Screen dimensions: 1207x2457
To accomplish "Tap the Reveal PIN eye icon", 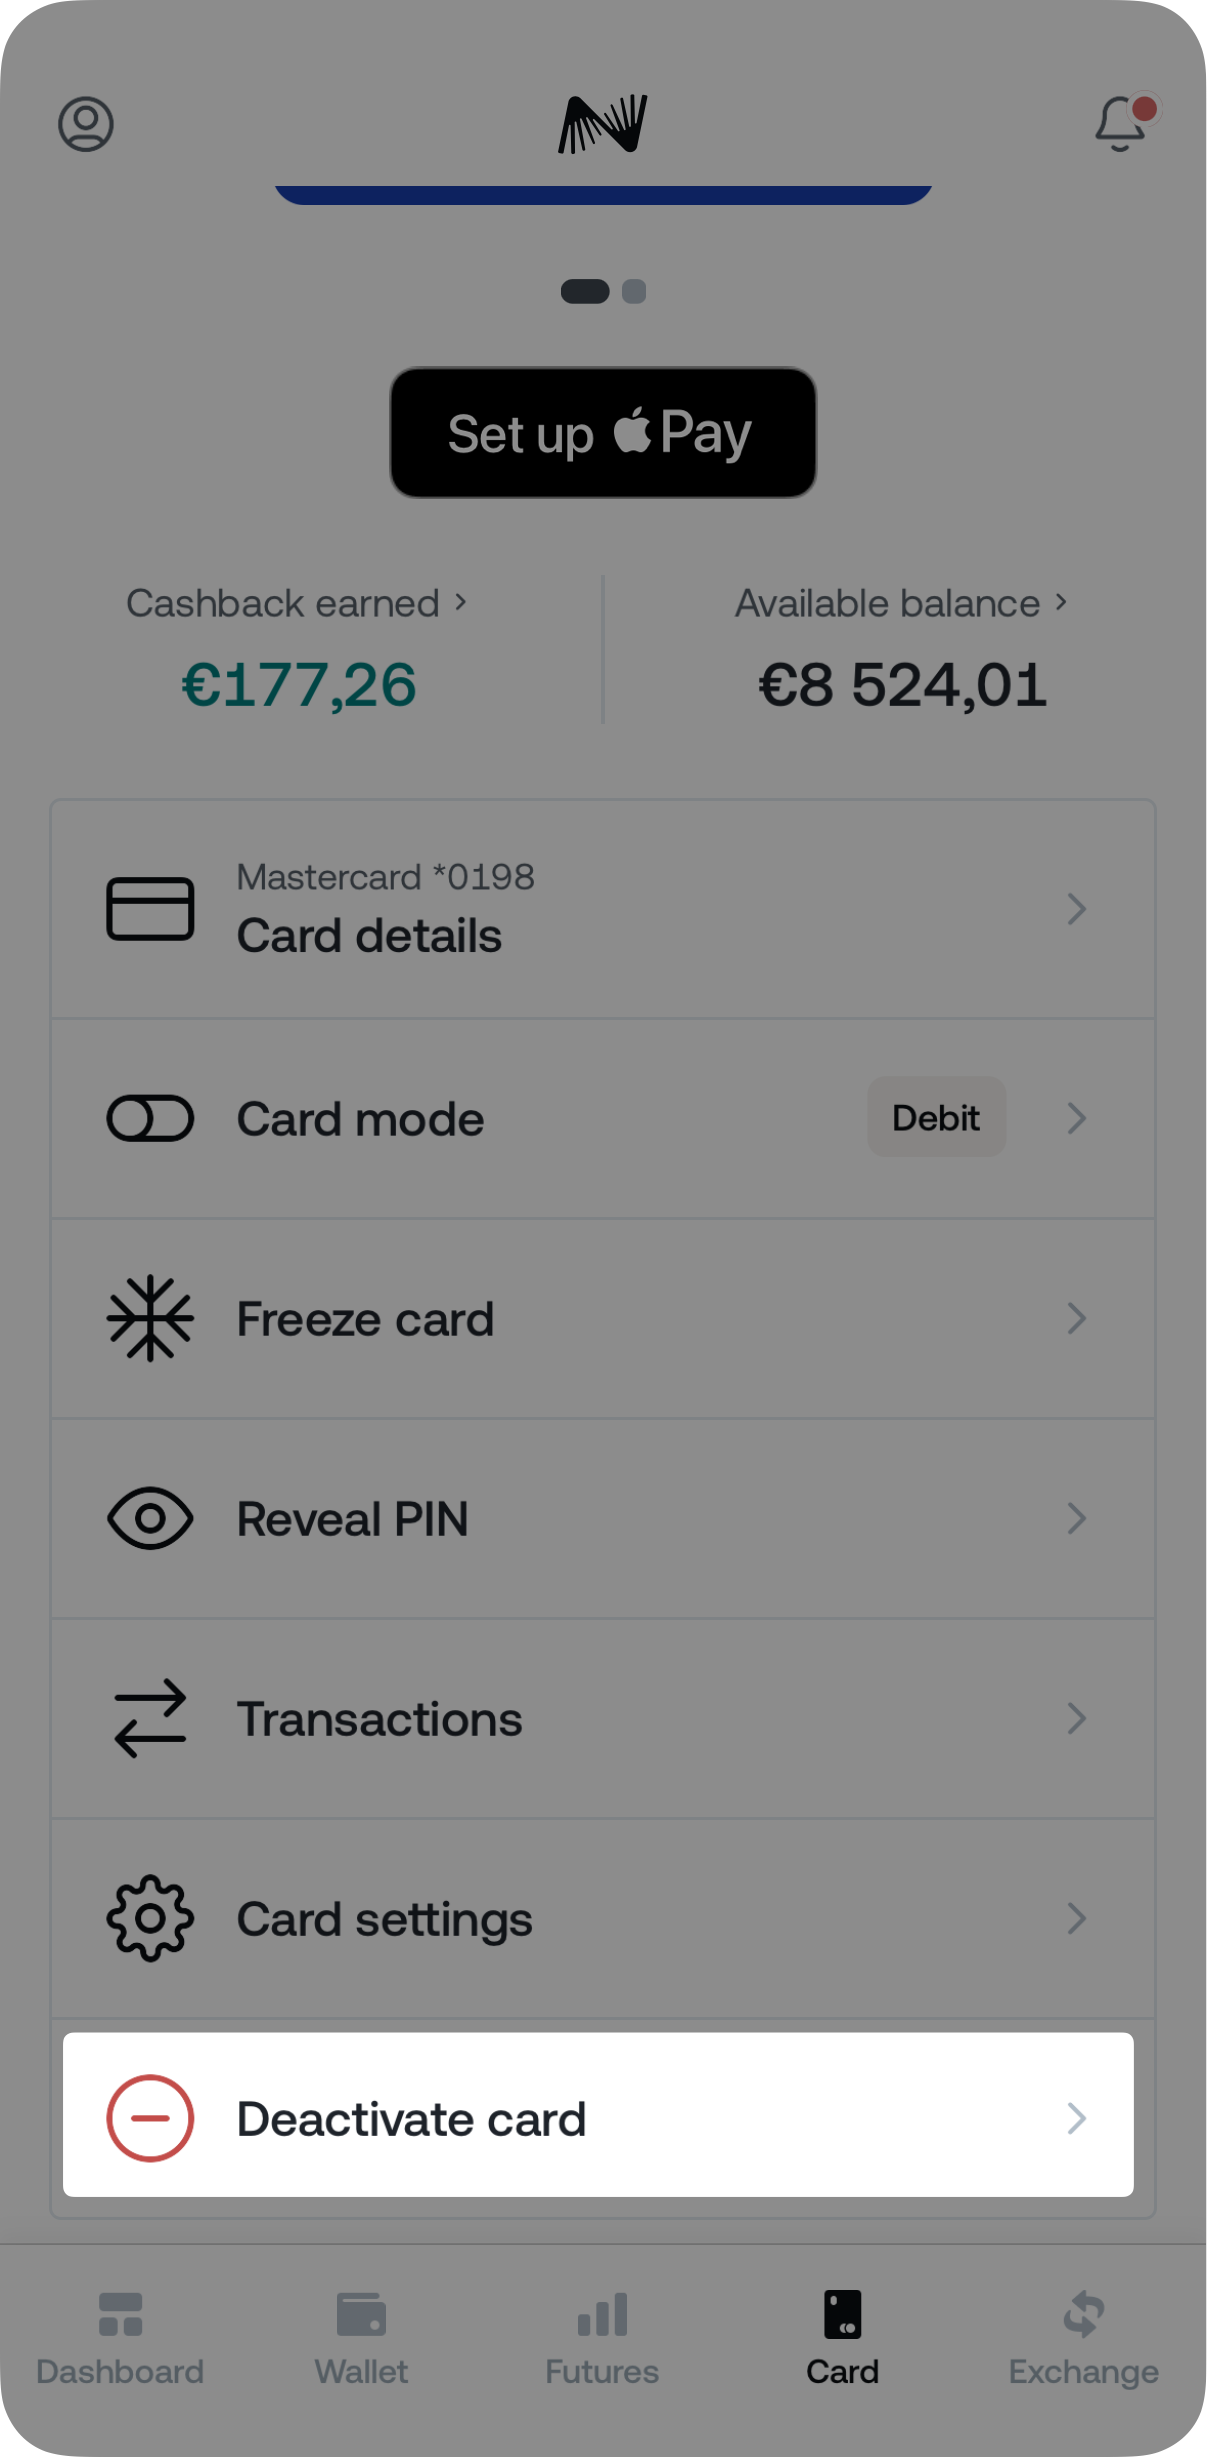I will pos(150,1518).
